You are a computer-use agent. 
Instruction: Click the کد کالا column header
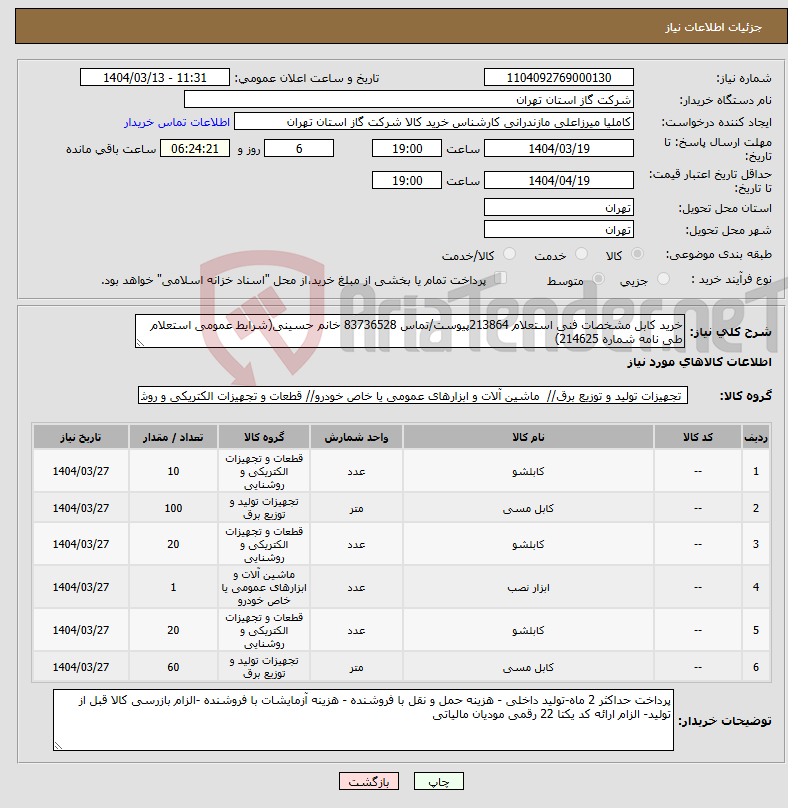tap(698, 437)
